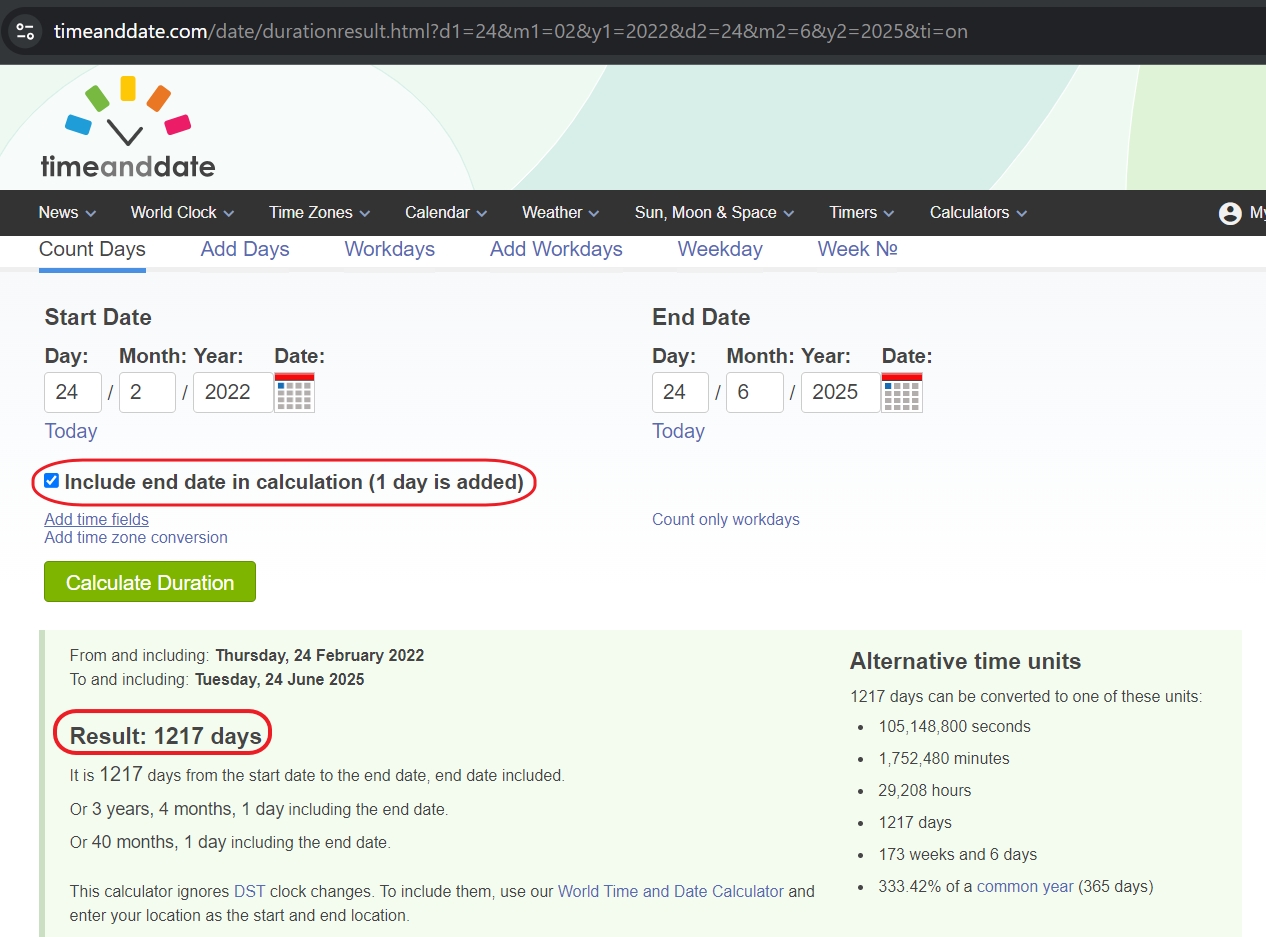Click the Start Date year field
The height and width of the screenshot is (937, 1266).
click(233, 392)
